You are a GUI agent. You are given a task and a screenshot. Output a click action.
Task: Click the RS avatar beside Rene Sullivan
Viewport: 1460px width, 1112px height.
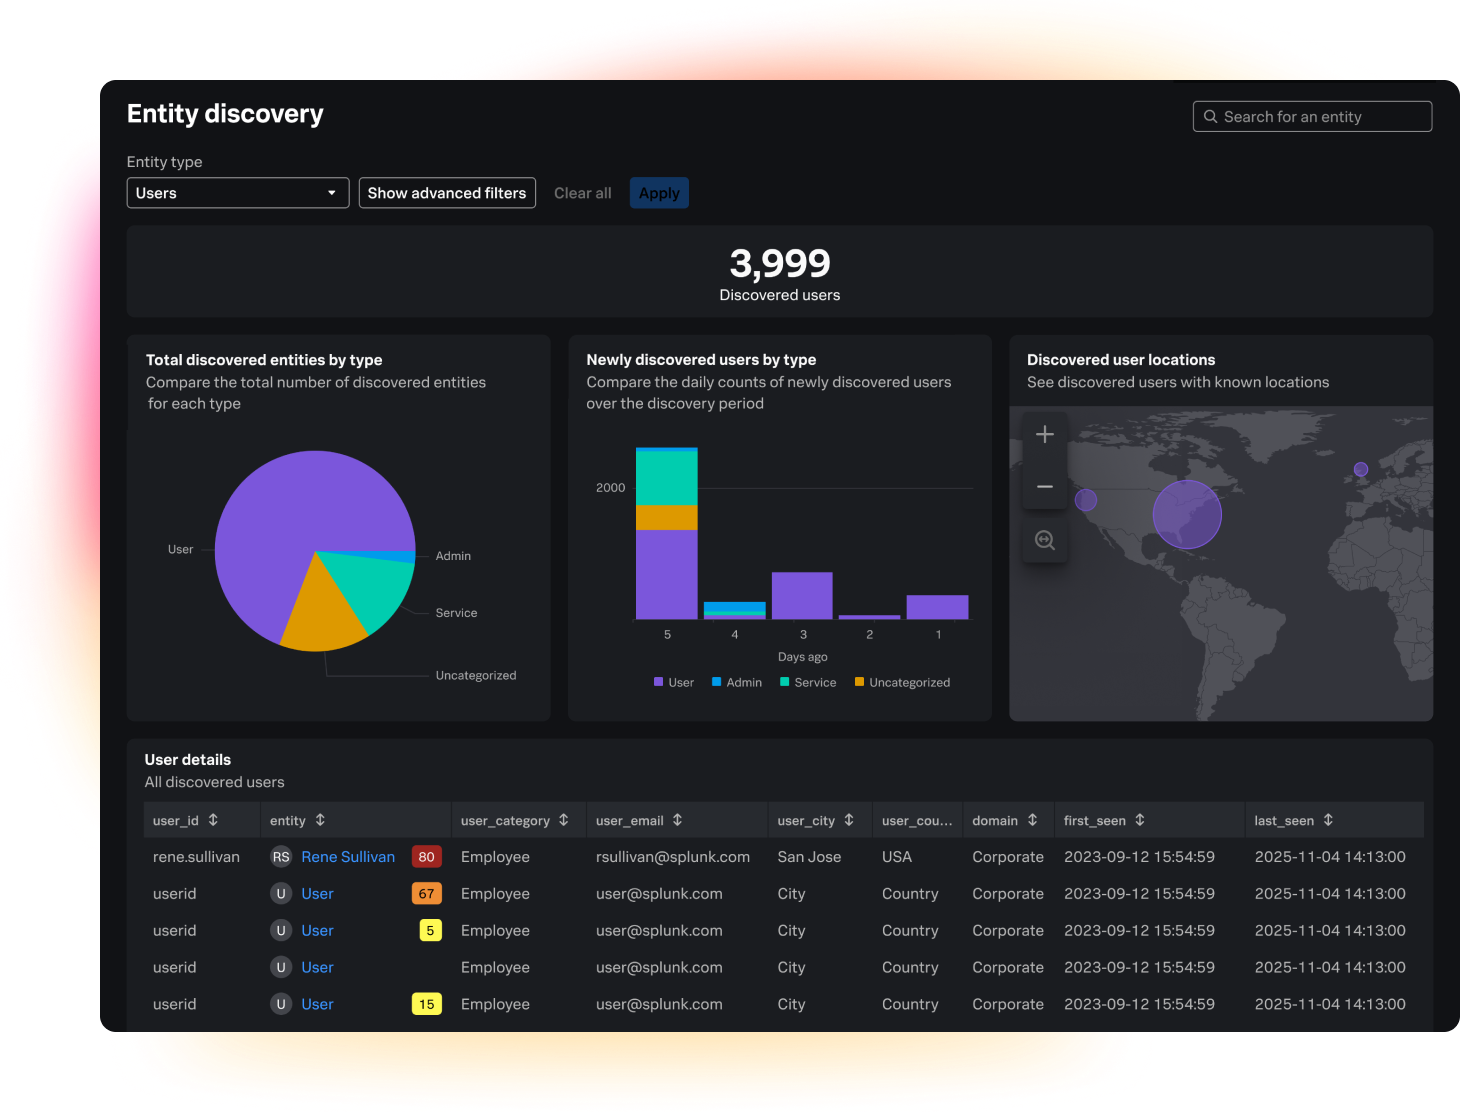280,856
